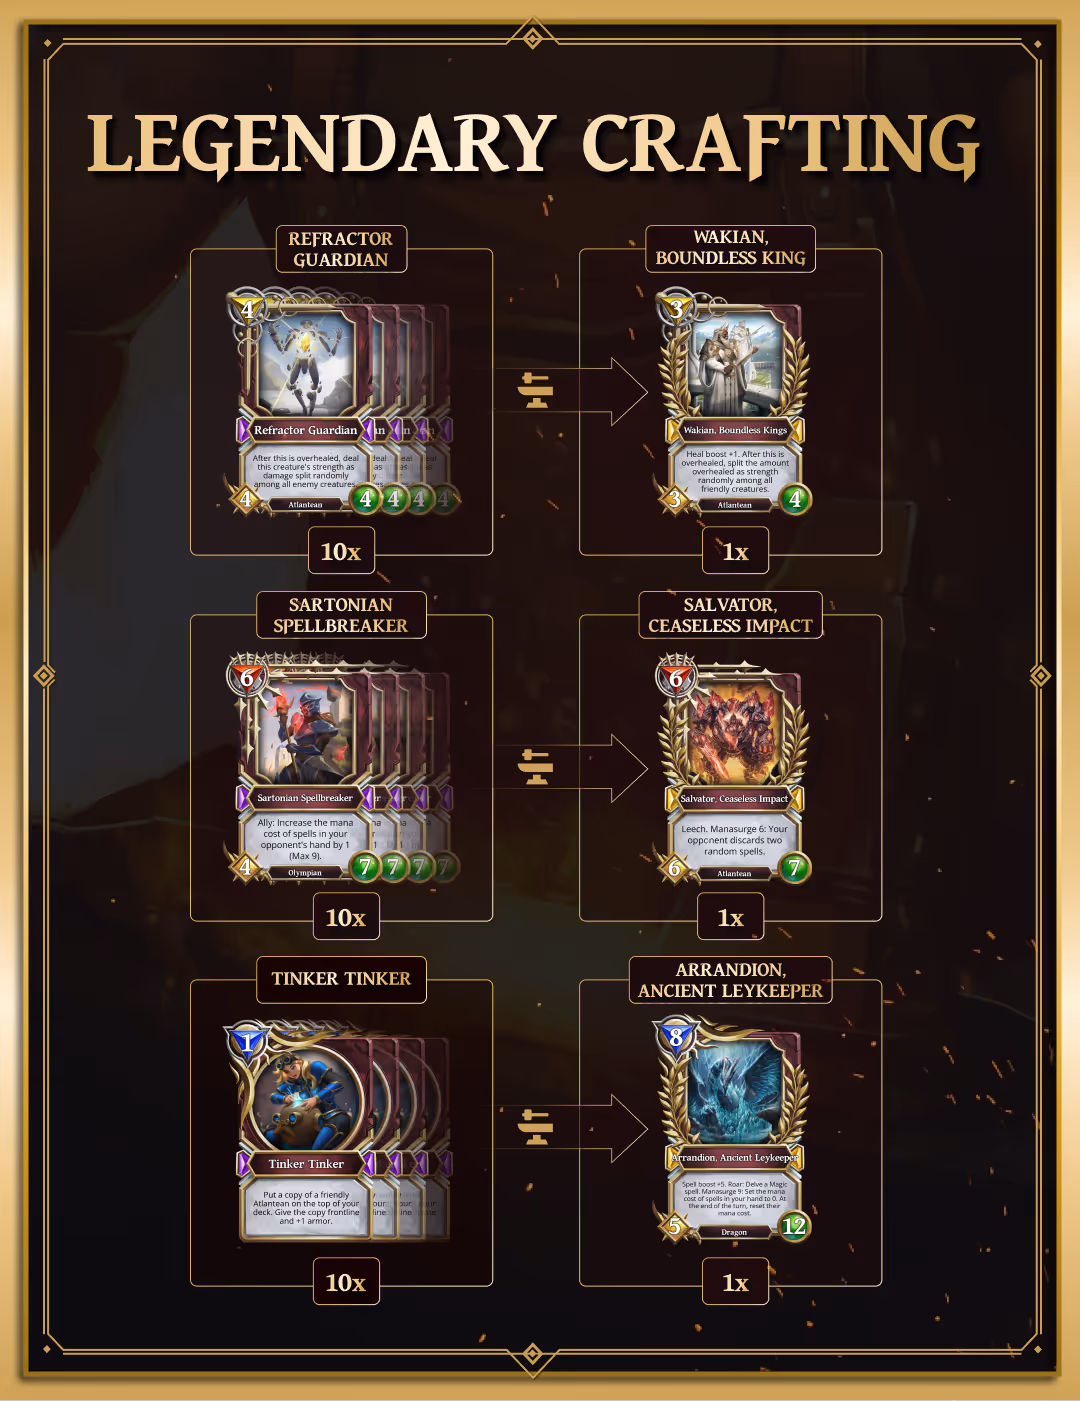Open the Arrandion, Ancient Leykeeper card
The width and height of the screenshot is (1080, 1401).
734,1131
